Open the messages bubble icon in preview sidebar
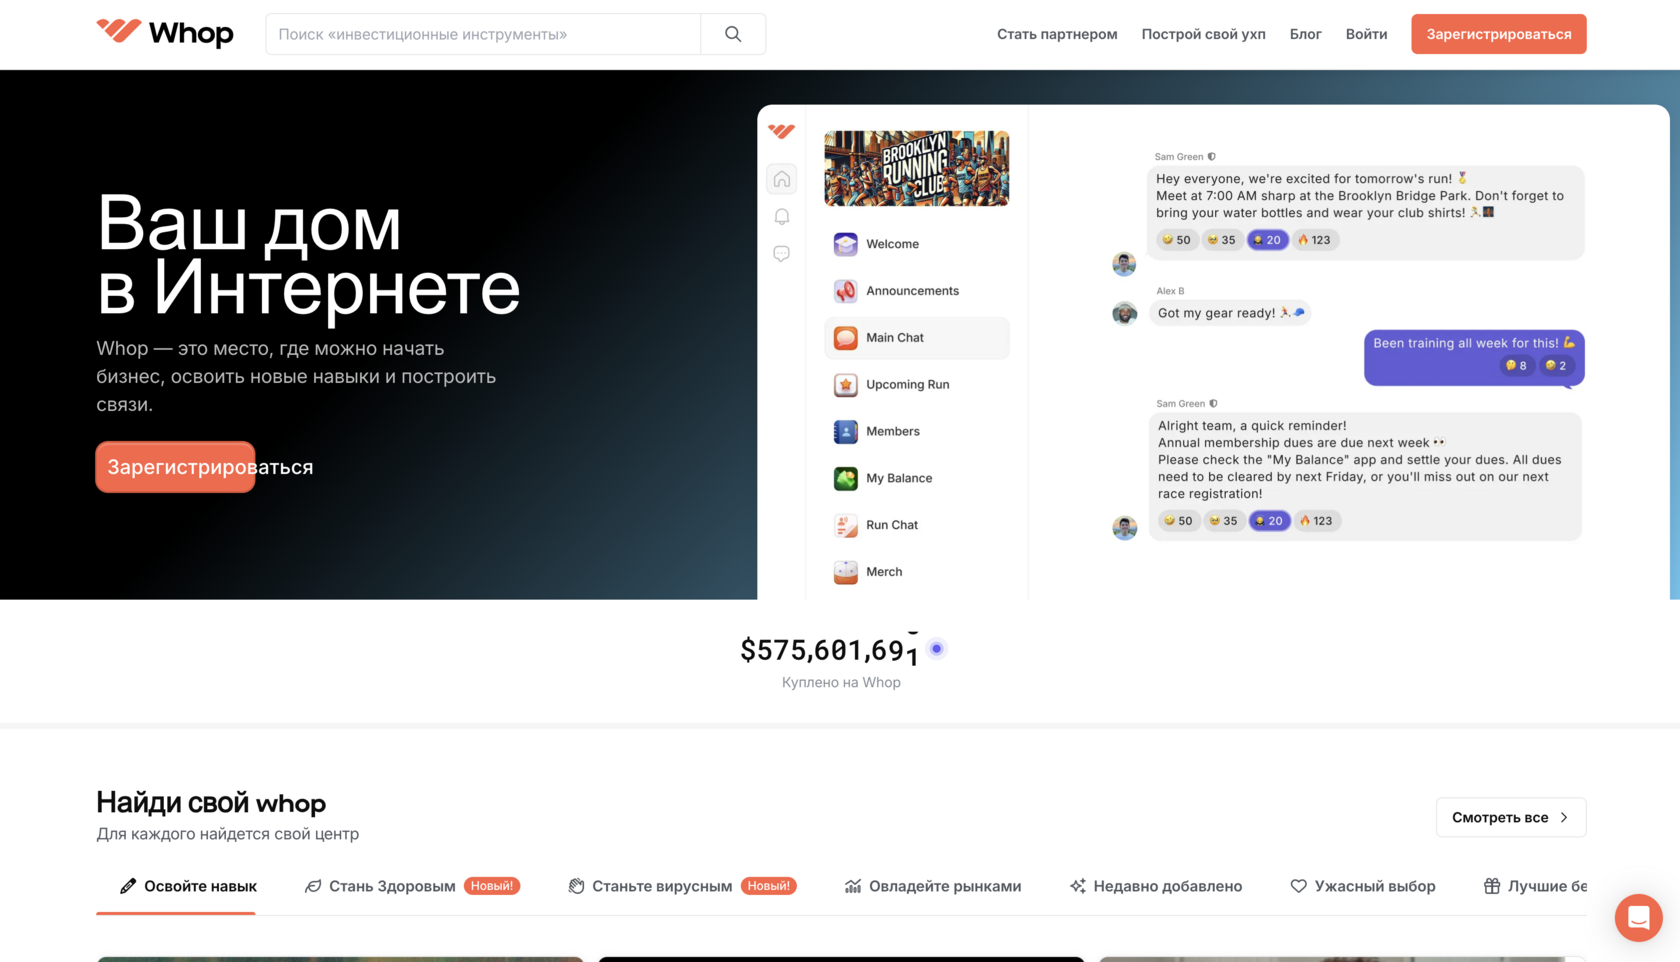 click(x=782, y=254)
